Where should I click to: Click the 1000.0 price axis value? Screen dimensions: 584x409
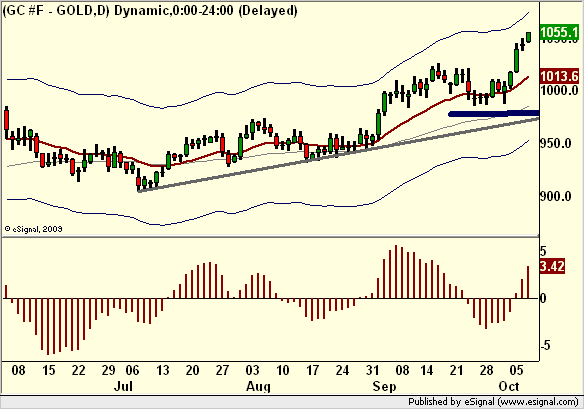(x=560, y=90)
